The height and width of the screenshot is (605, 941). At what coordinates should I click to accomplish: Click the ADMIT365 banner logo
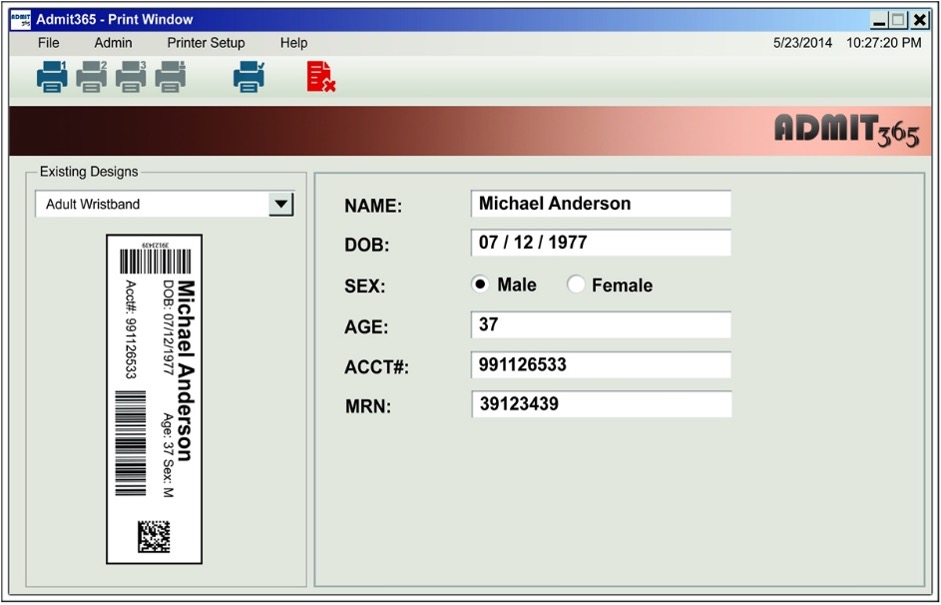coord(846,130)
